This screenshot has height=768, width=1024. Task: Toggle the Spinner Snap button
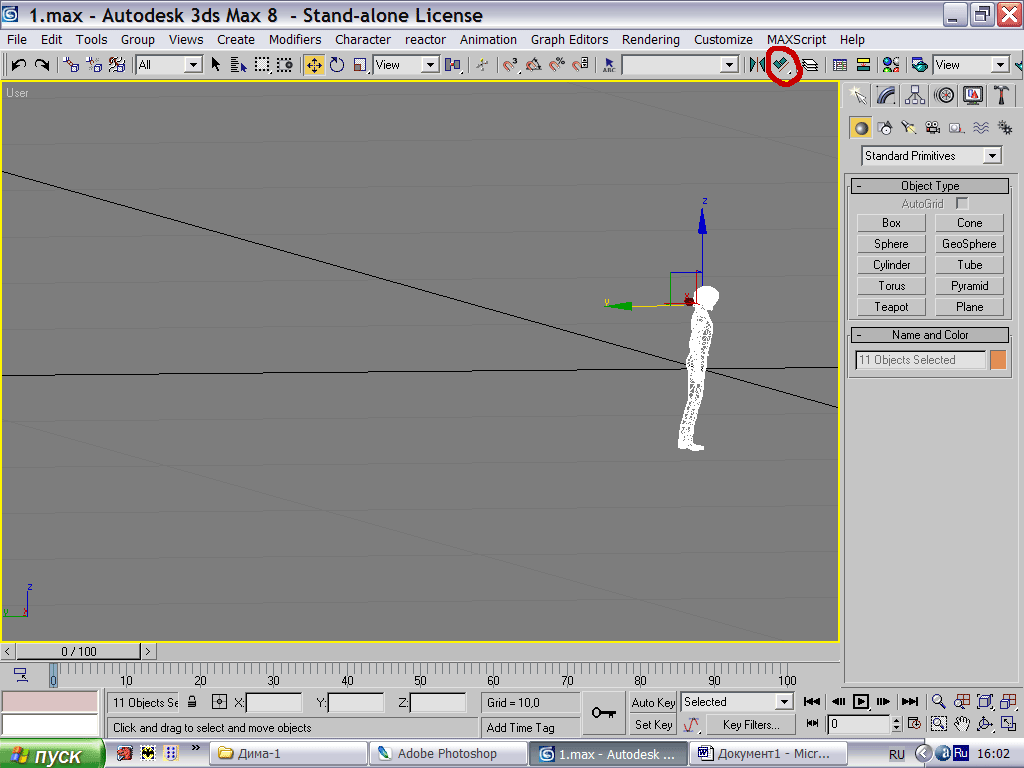581,65
